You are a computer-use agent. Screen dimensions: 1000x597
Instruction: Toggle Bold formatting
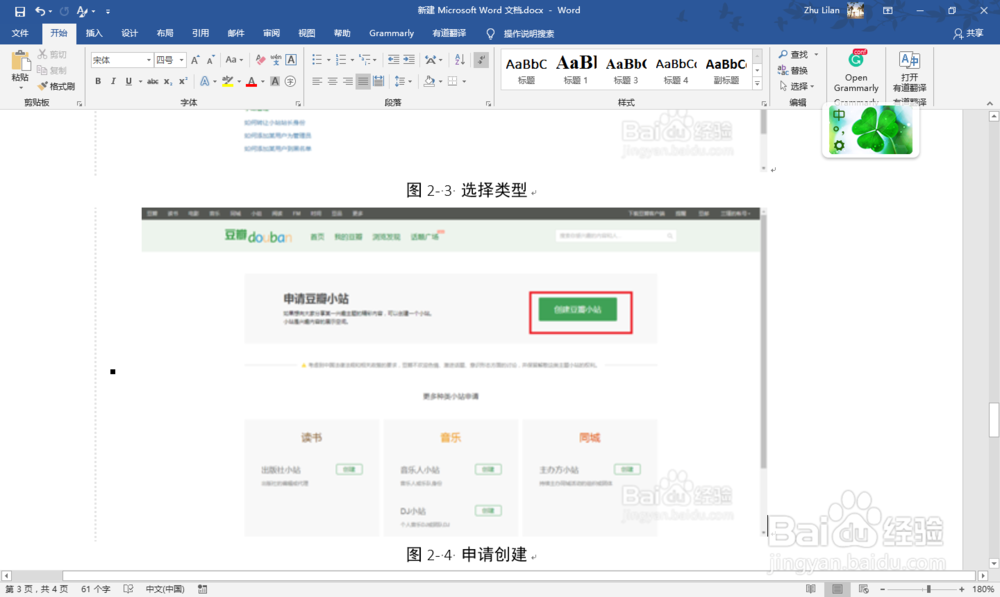tap(98, 81)
